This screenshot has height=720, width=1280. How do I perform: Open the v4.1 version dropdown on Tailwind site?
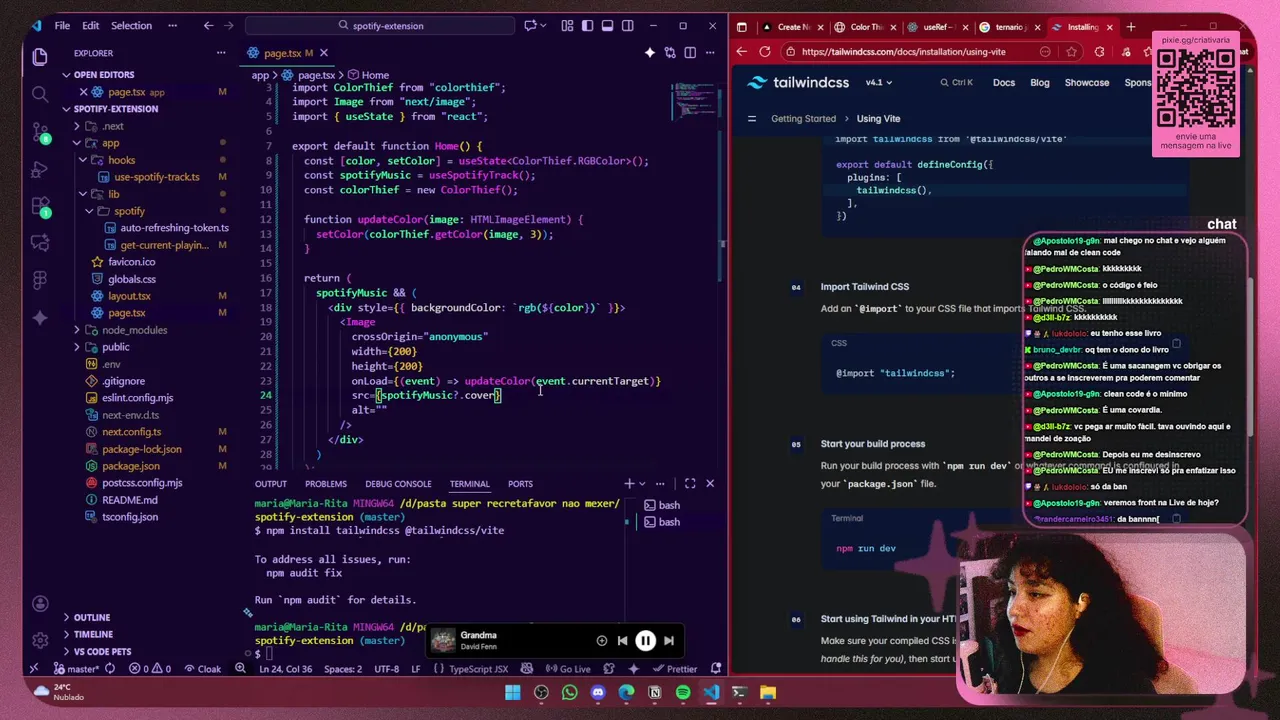tap(879, 83)
